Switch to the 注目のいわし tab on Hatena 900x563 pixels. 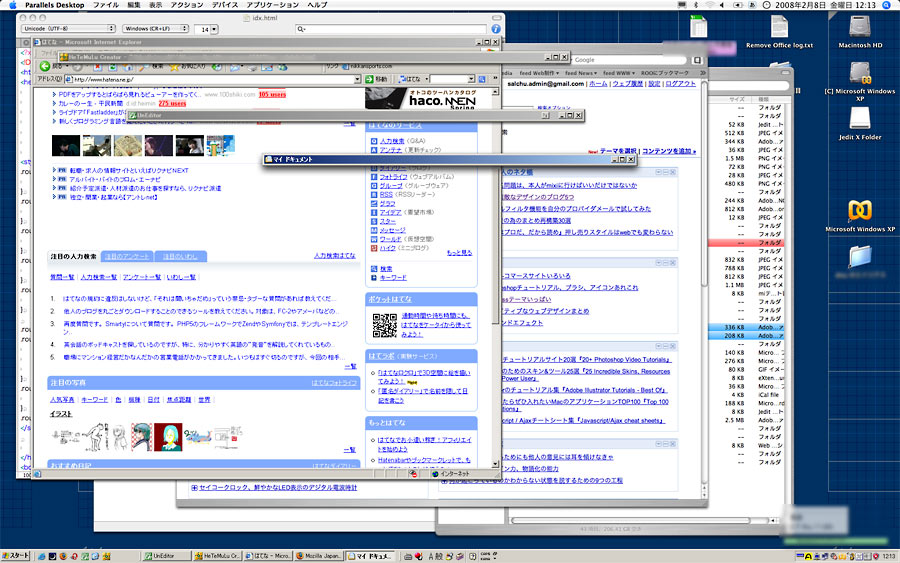180,257
